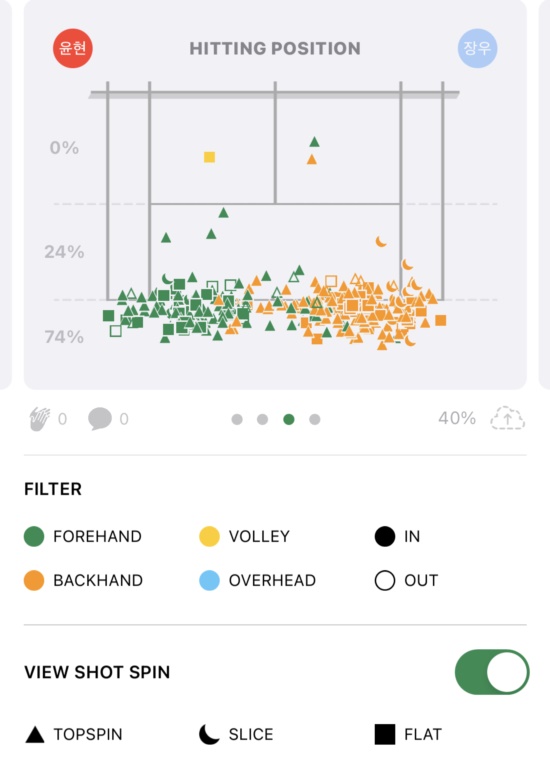Toggle the OUT hollow circle filter
Screen dimensions: 550x761
384,580
